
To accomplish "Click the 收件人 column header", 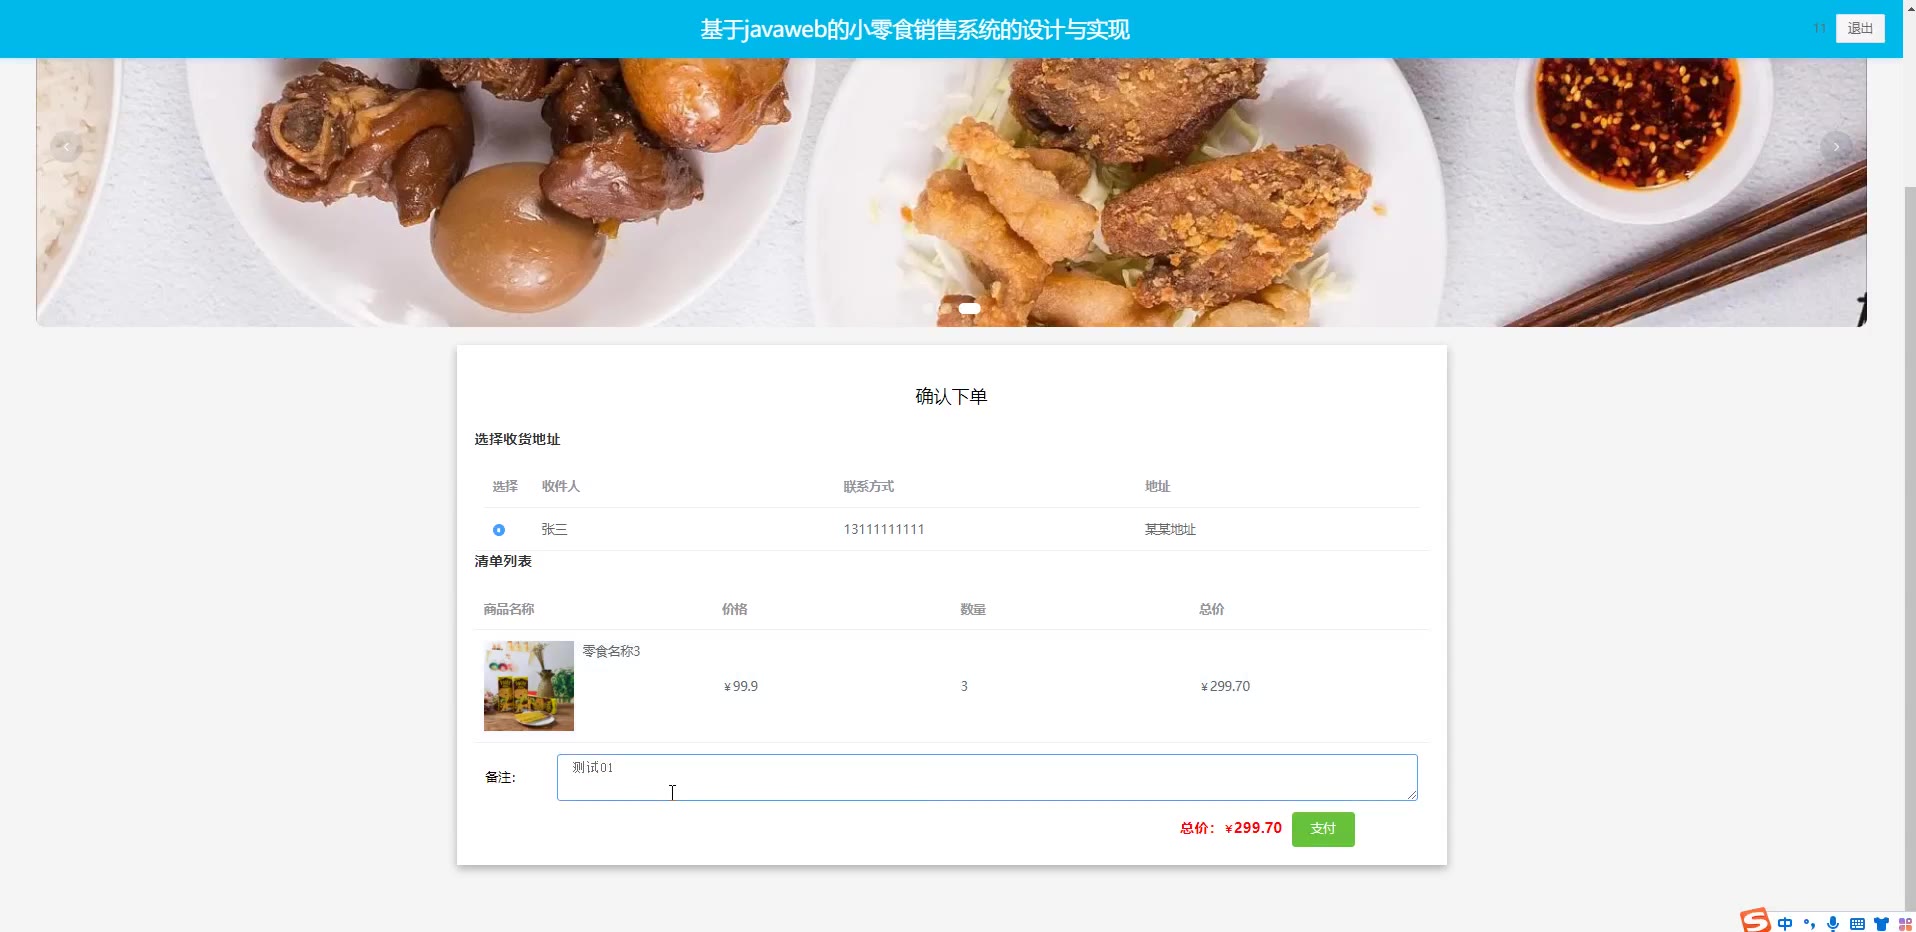I will tap(560, 486).
